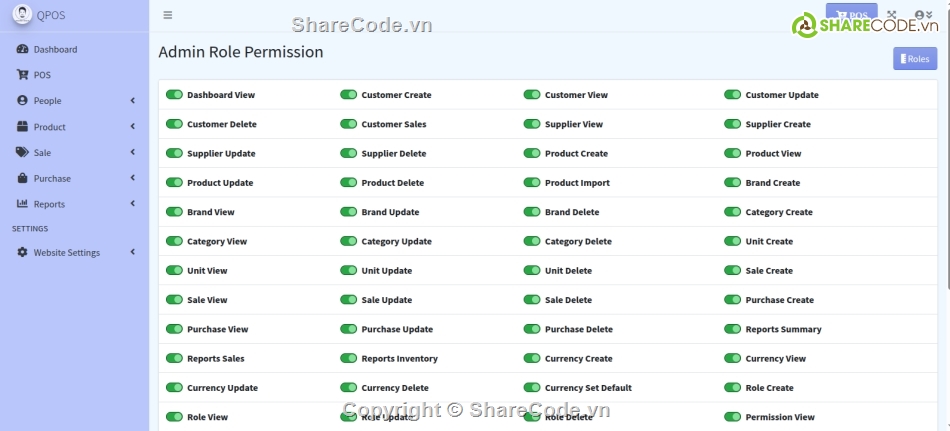Toggle the Unit Create permission switch
Image resolution: width=950 pixels, height=431 pixels.
732,241
